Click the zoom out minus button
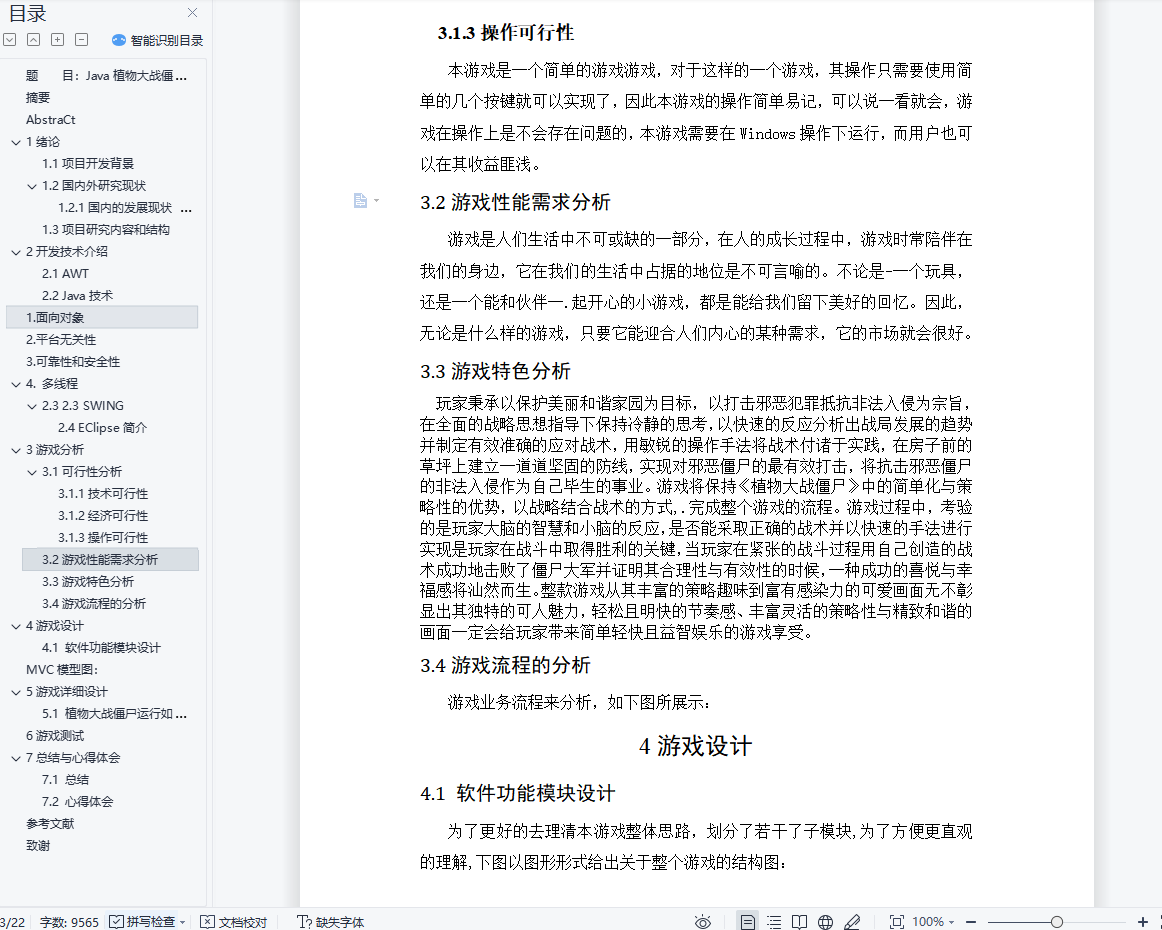This screenshot has width=1162, height=930. coord(971,922)
